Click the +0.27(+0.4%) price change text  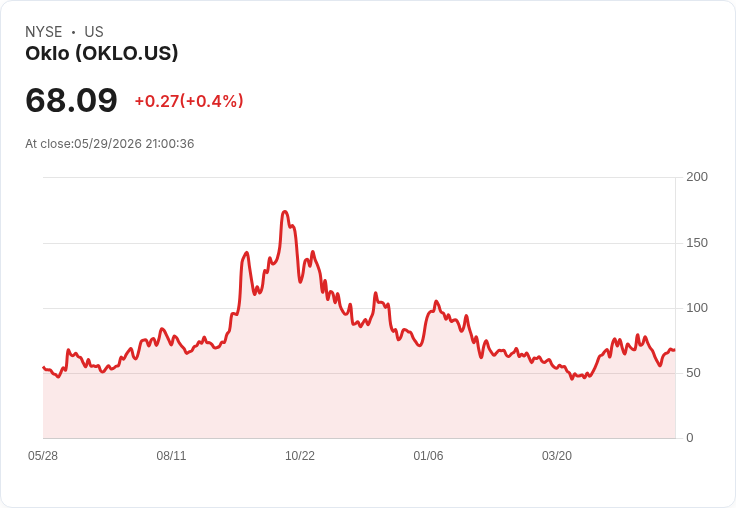point(189,101)
